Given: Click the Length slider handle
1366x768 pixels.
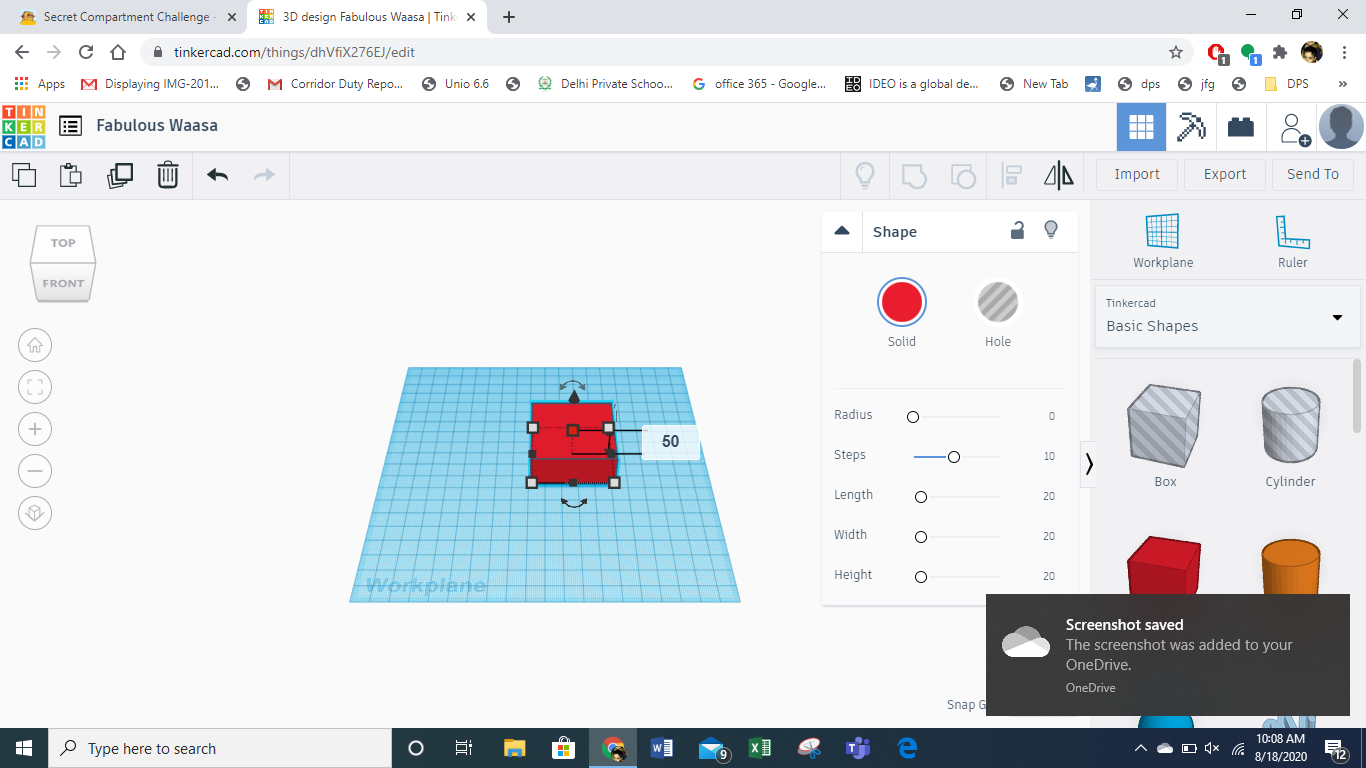Looking at the screenshot, I should tap(921, 496).
